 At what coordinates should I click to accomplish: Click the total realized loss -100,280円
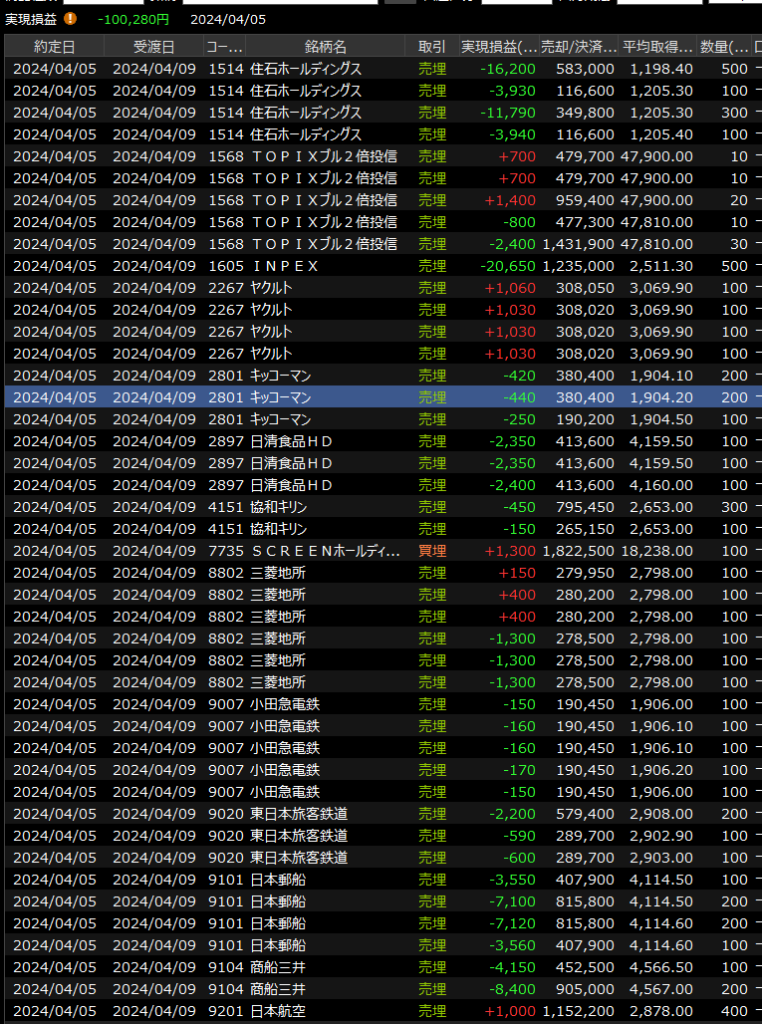pyautogui.click(x=134, y=19)
